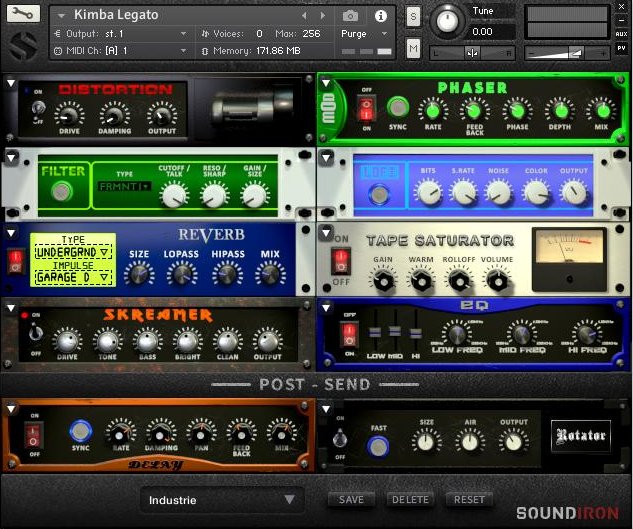Toggle the Rotator on/off switch
Screen dimensions: 633x529
coord(340,439)
